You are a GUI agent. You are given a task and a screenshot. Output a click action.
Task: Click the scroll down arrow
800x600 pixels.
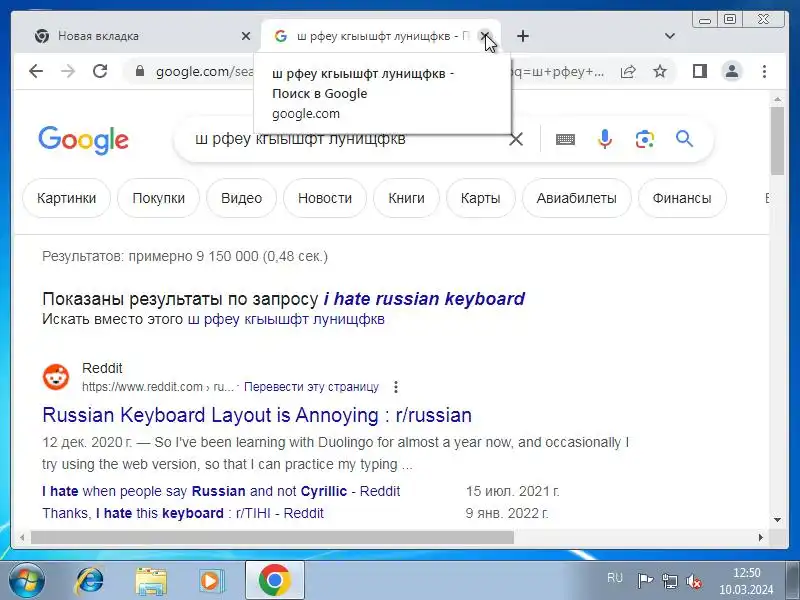(x=777, y=520)
